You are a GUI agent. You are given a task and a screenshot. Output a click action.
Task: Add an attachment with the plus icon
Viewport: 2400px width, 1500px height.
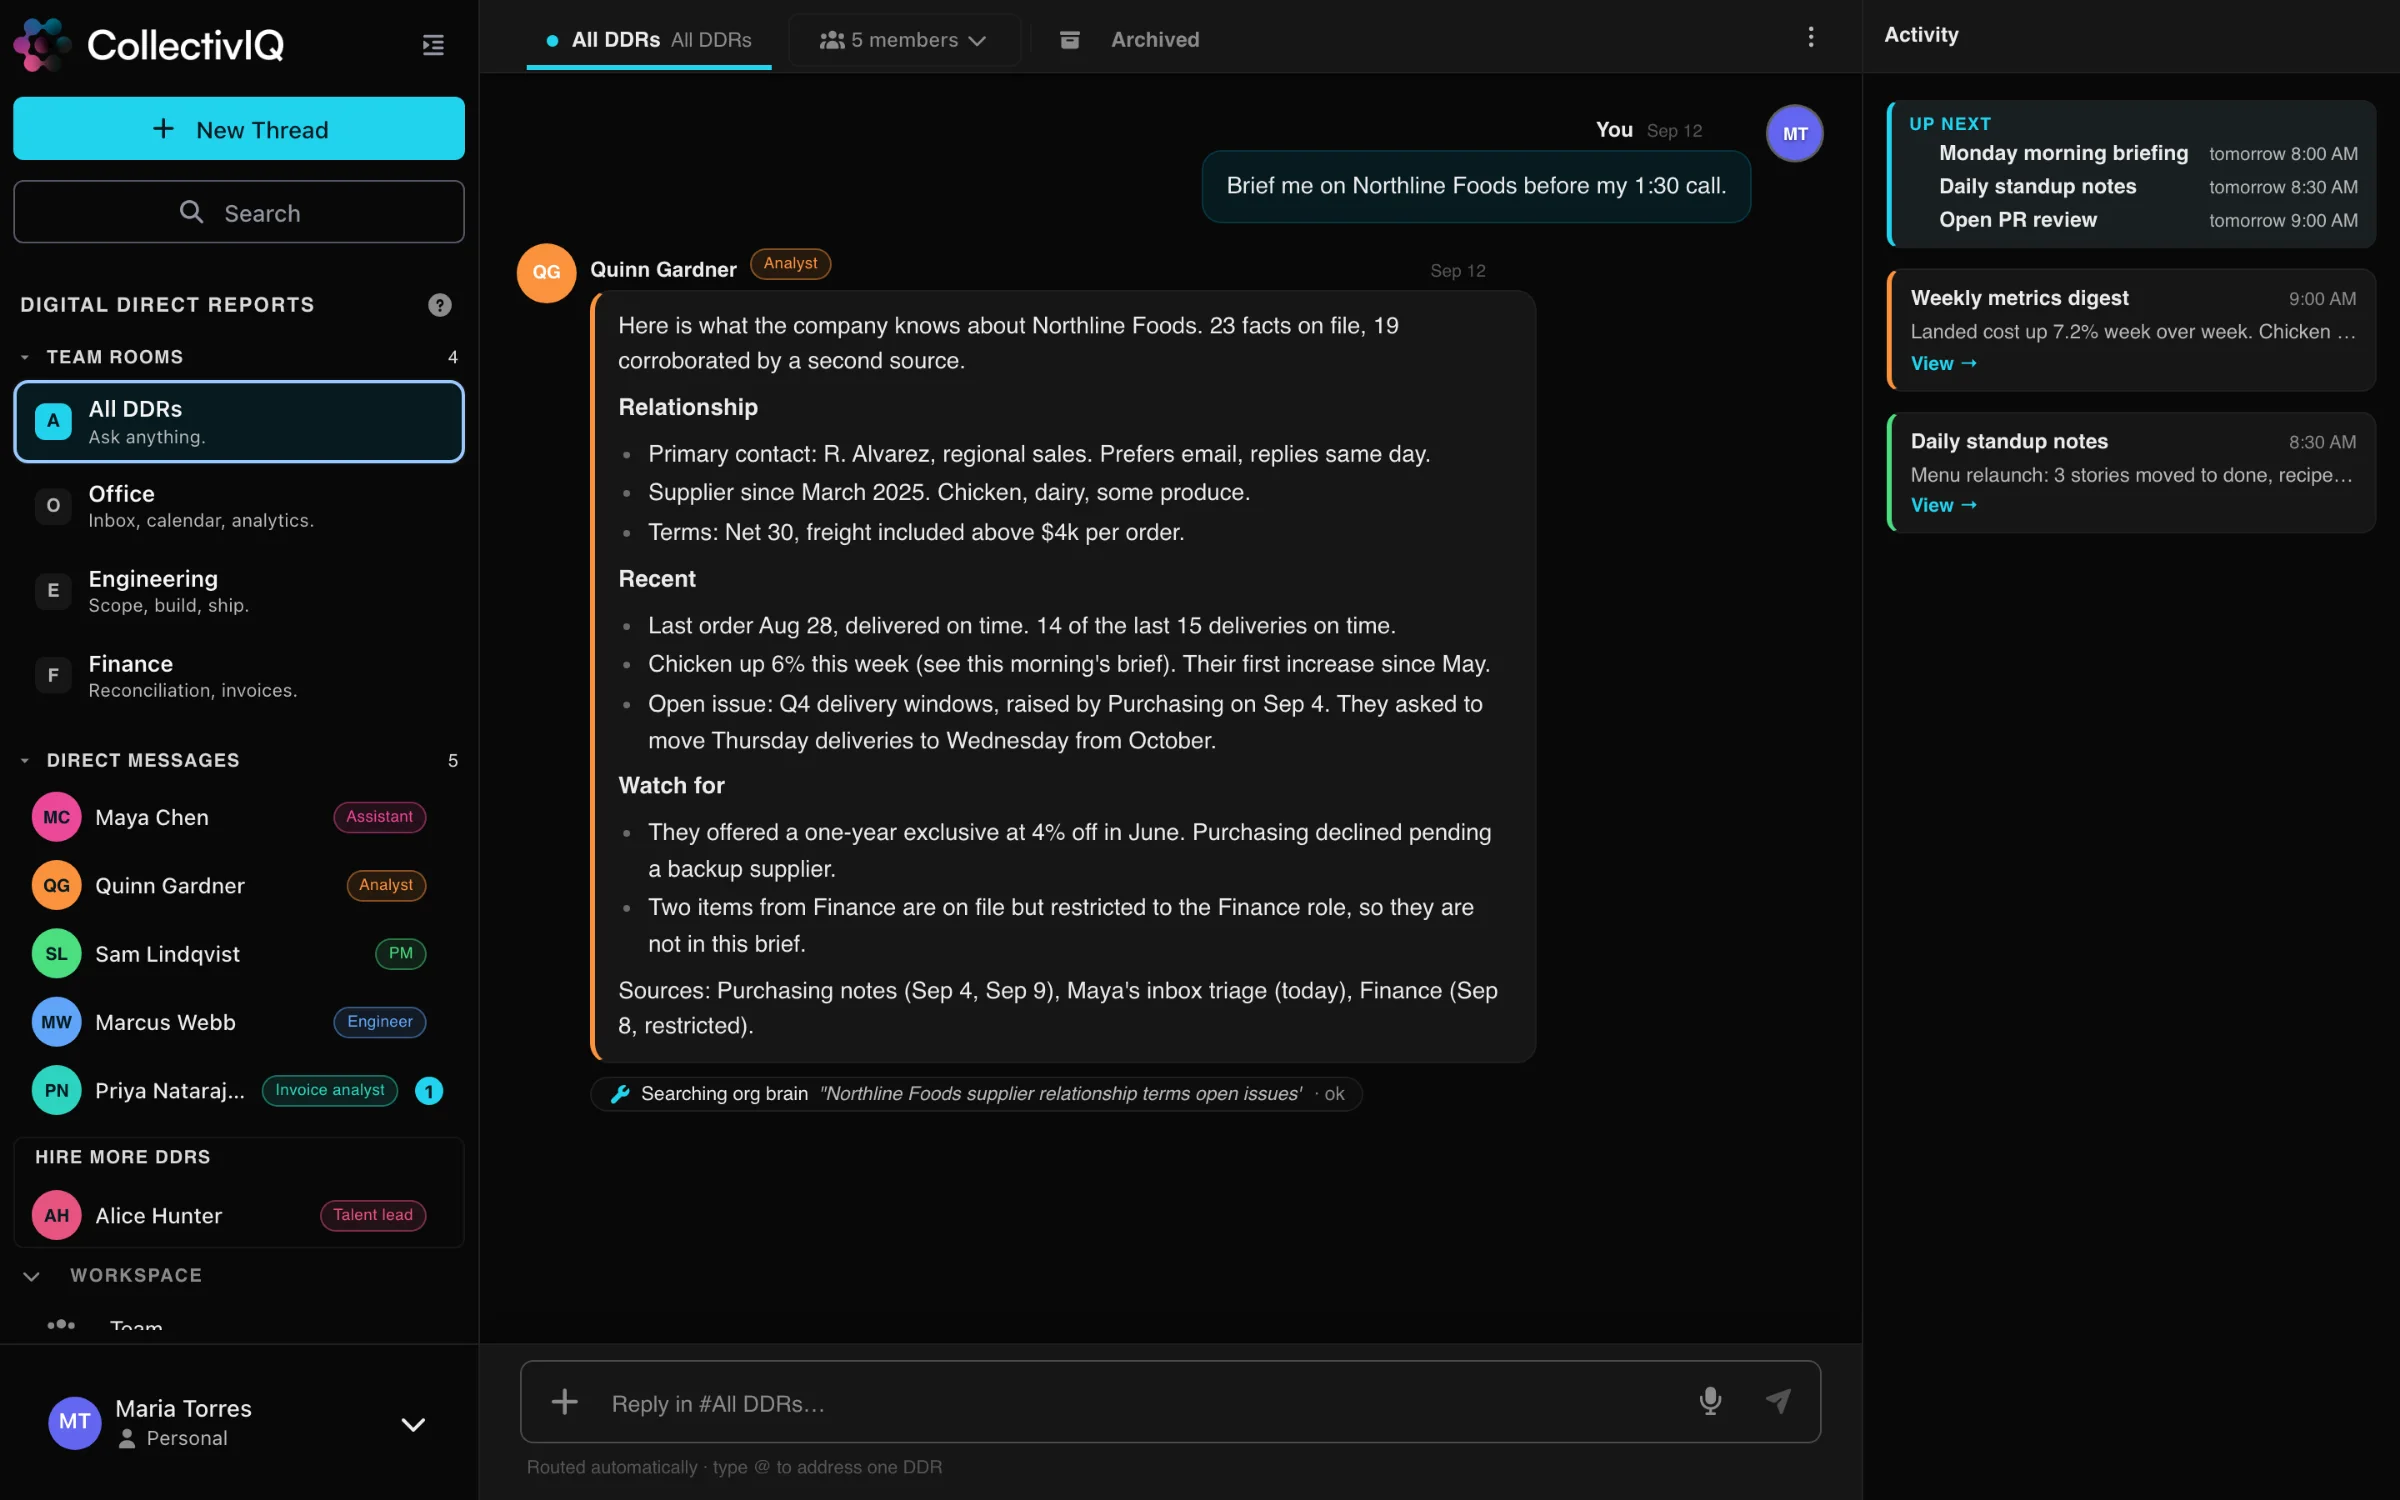point(564,1401)
